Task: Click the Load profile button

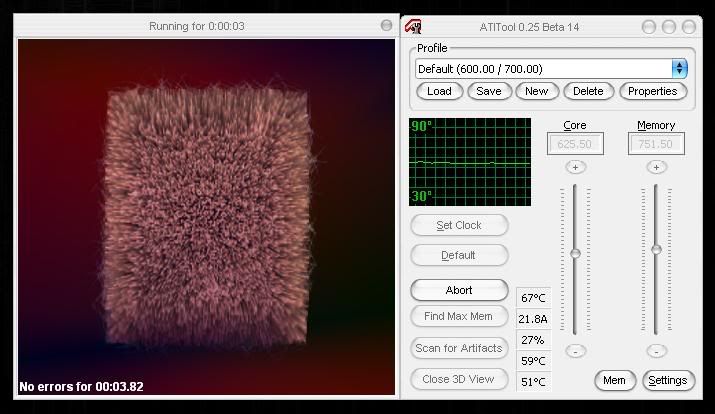Action: [440, 91]
